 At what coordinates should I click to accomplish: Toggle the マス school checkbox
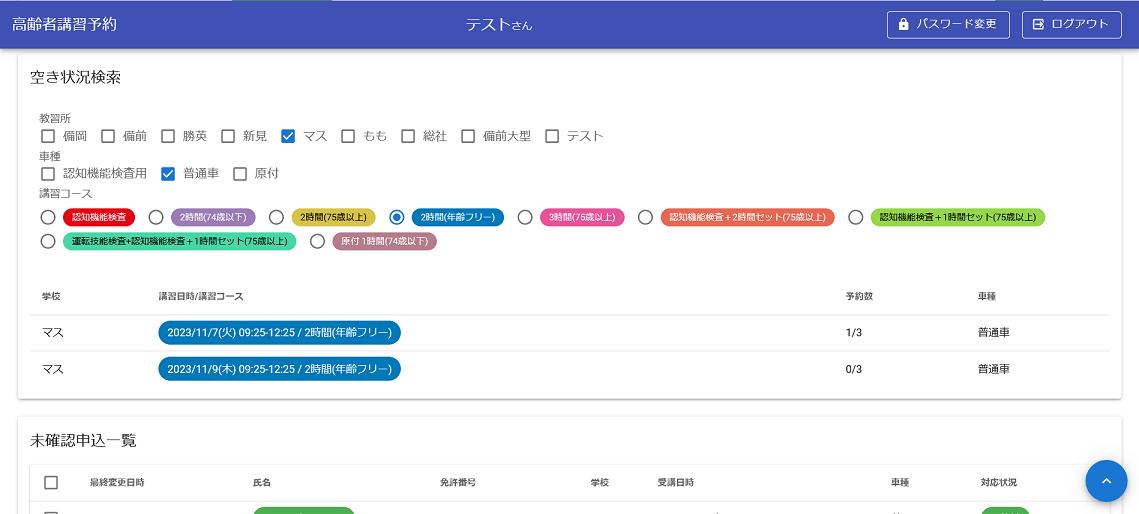click(x=288, y=136)
